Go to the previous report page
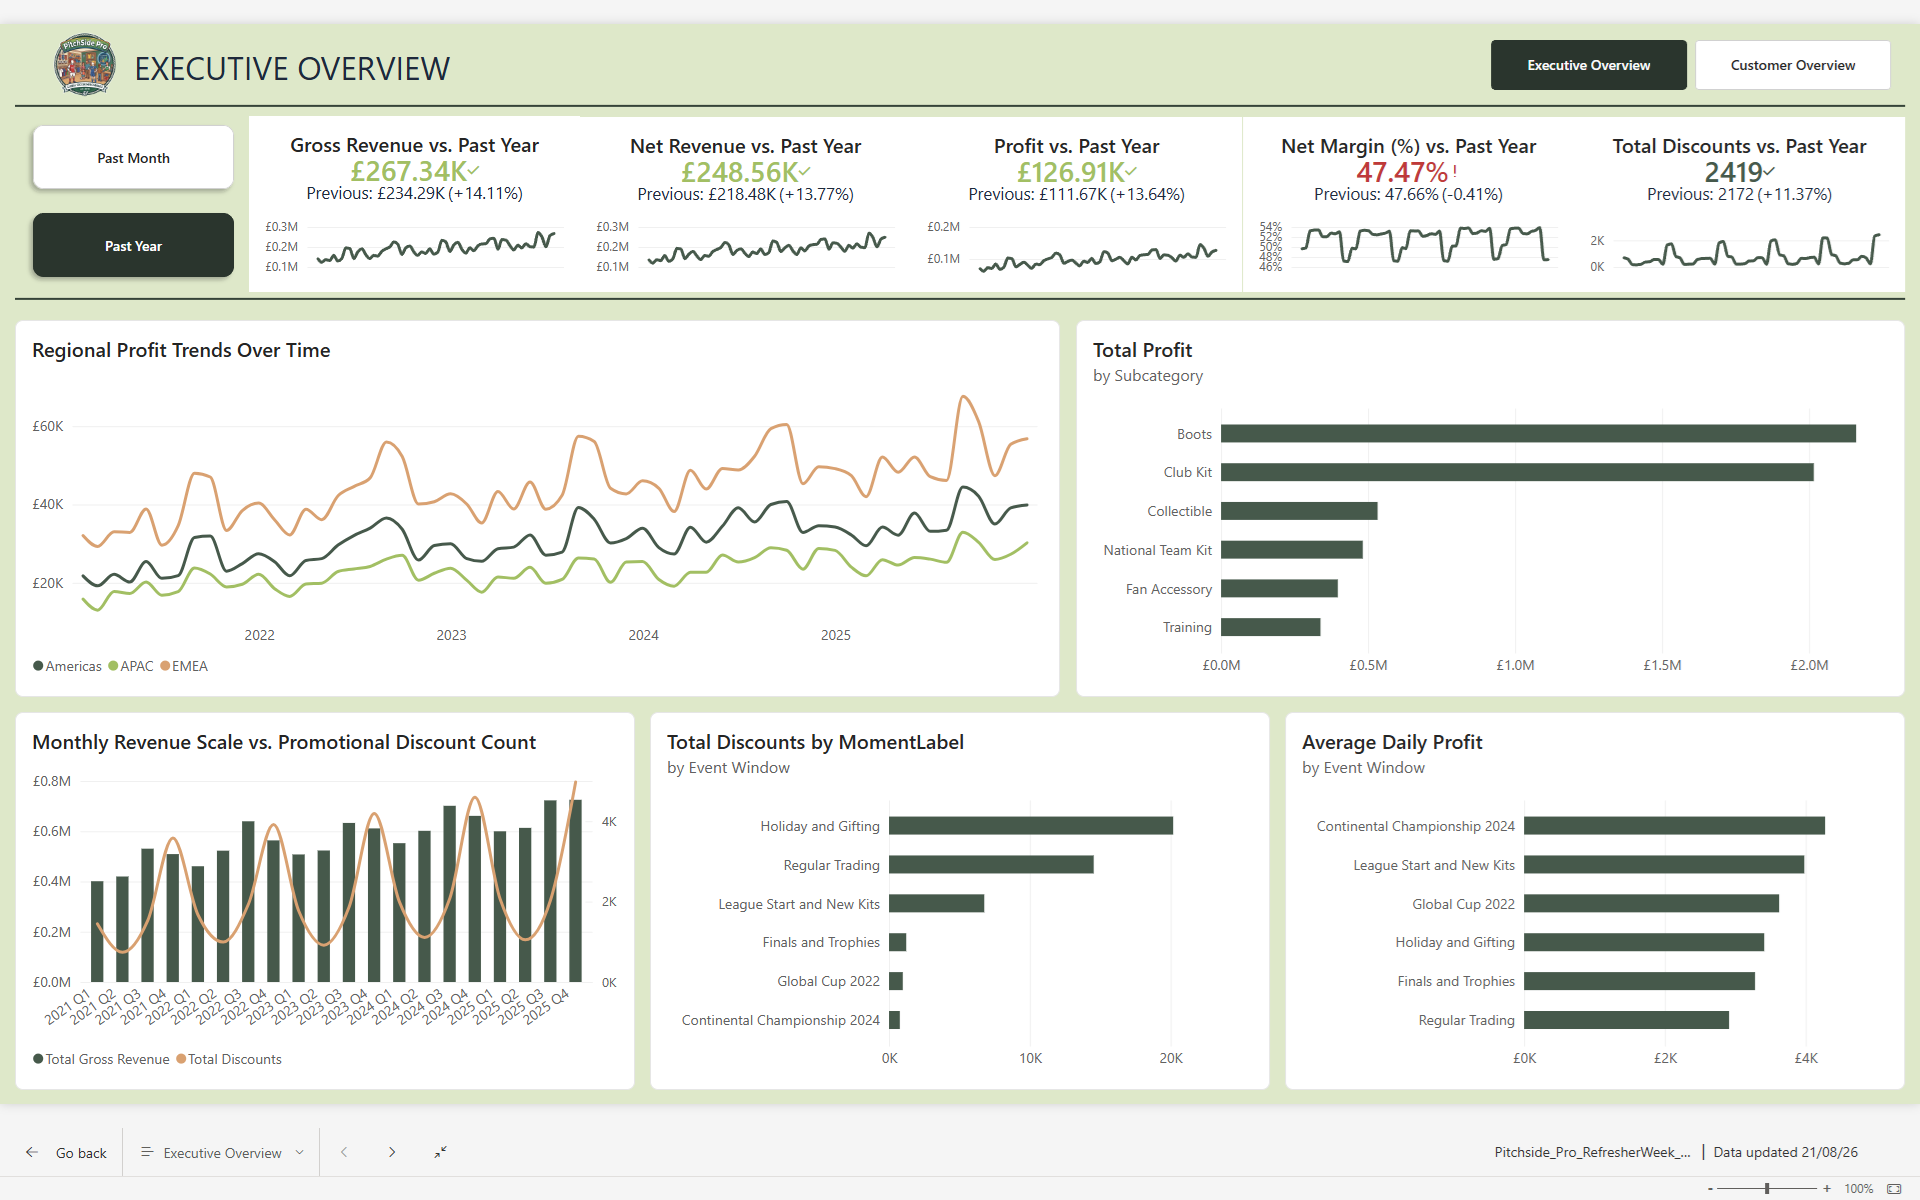This screenshot has height=1200, width=1920. pos(344,1152)
